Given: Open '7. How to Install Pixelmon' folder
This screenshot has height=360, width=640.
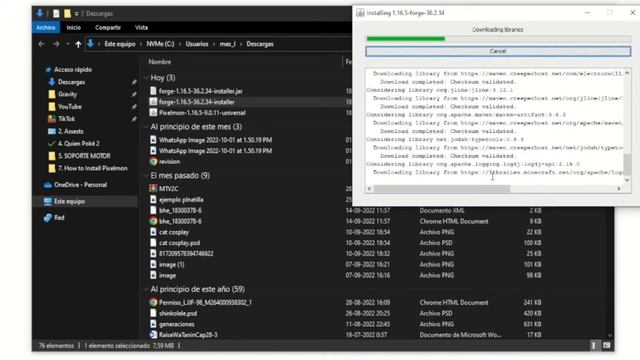Looking at the screenshot, I should click(92, 168).
